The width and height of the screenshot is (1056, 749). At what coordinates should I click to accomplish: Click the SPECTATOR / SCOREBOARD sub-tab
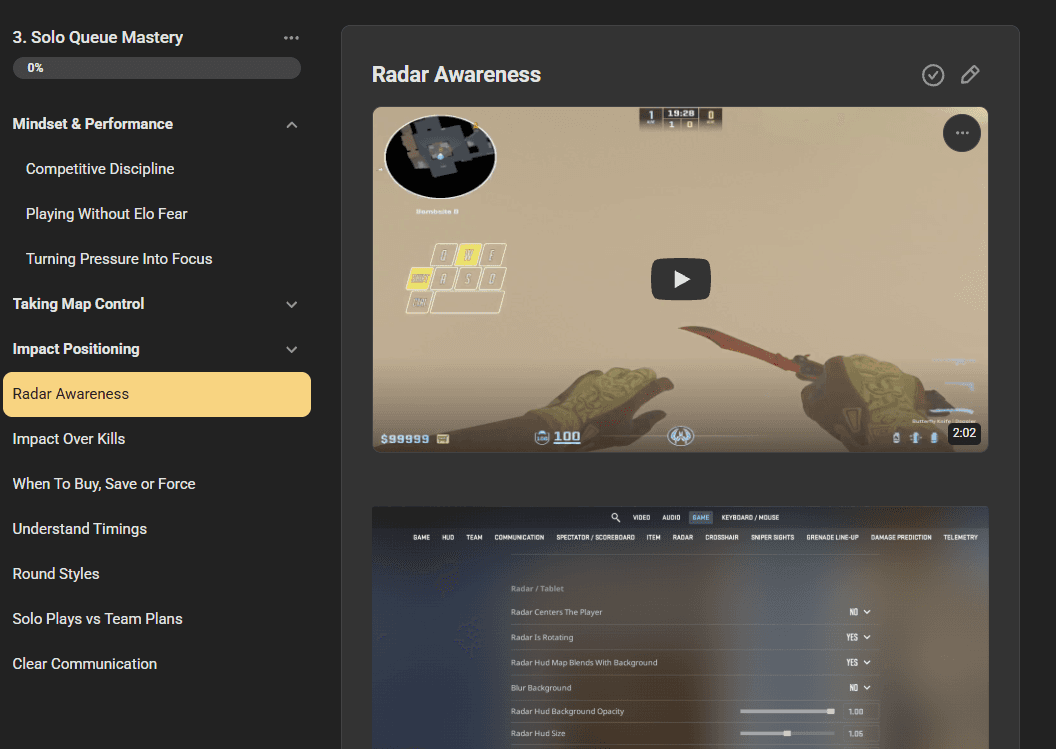tap(595, 538)
